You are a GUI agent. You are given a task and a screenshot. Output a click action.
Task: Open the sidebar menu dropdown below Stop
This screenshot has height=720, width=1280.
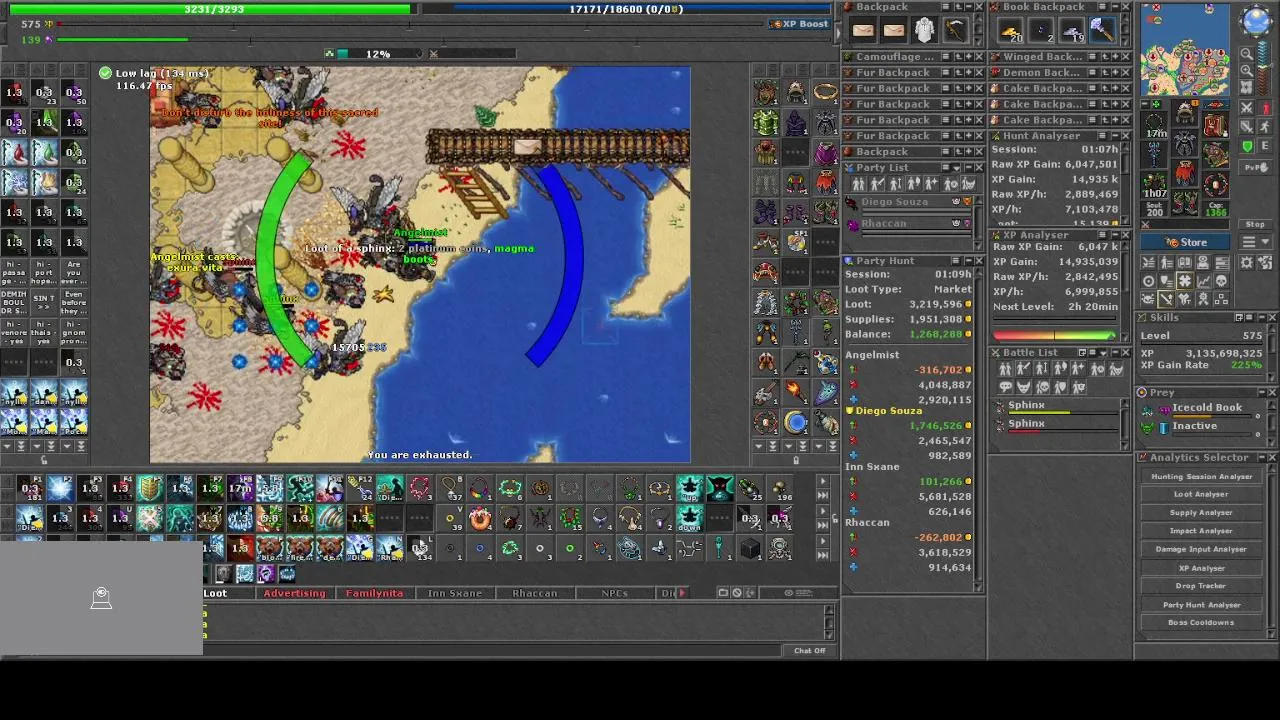(x=1255, y=242)
